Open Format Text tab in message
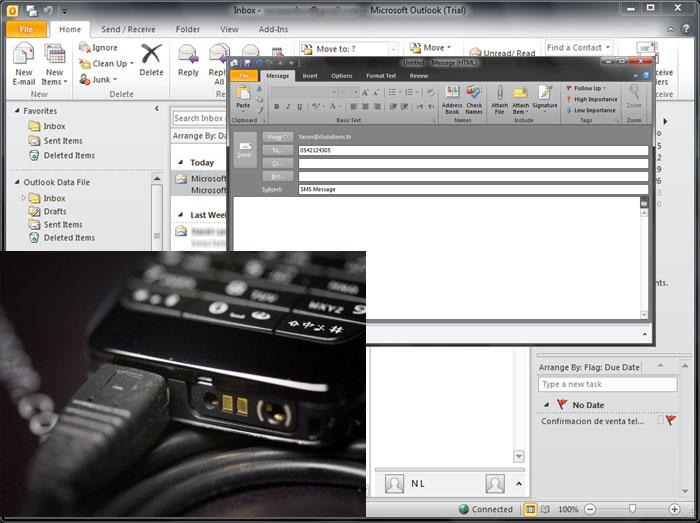The width and height of the screenshot is (700, 523). click(381, 76)
